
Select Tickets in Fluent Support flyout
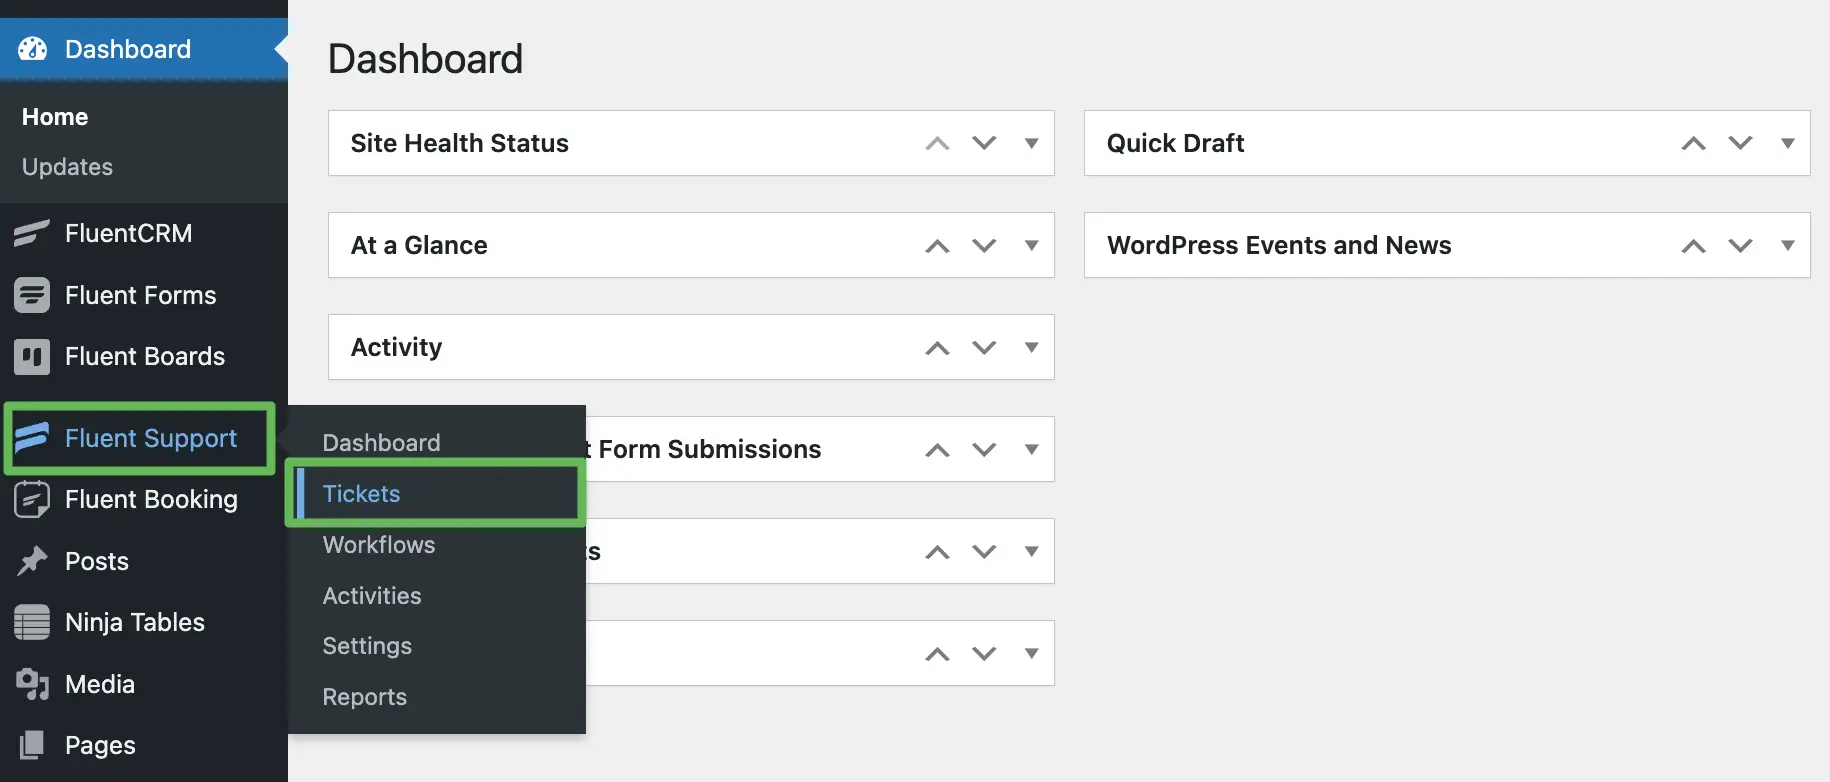pos(361,493)
